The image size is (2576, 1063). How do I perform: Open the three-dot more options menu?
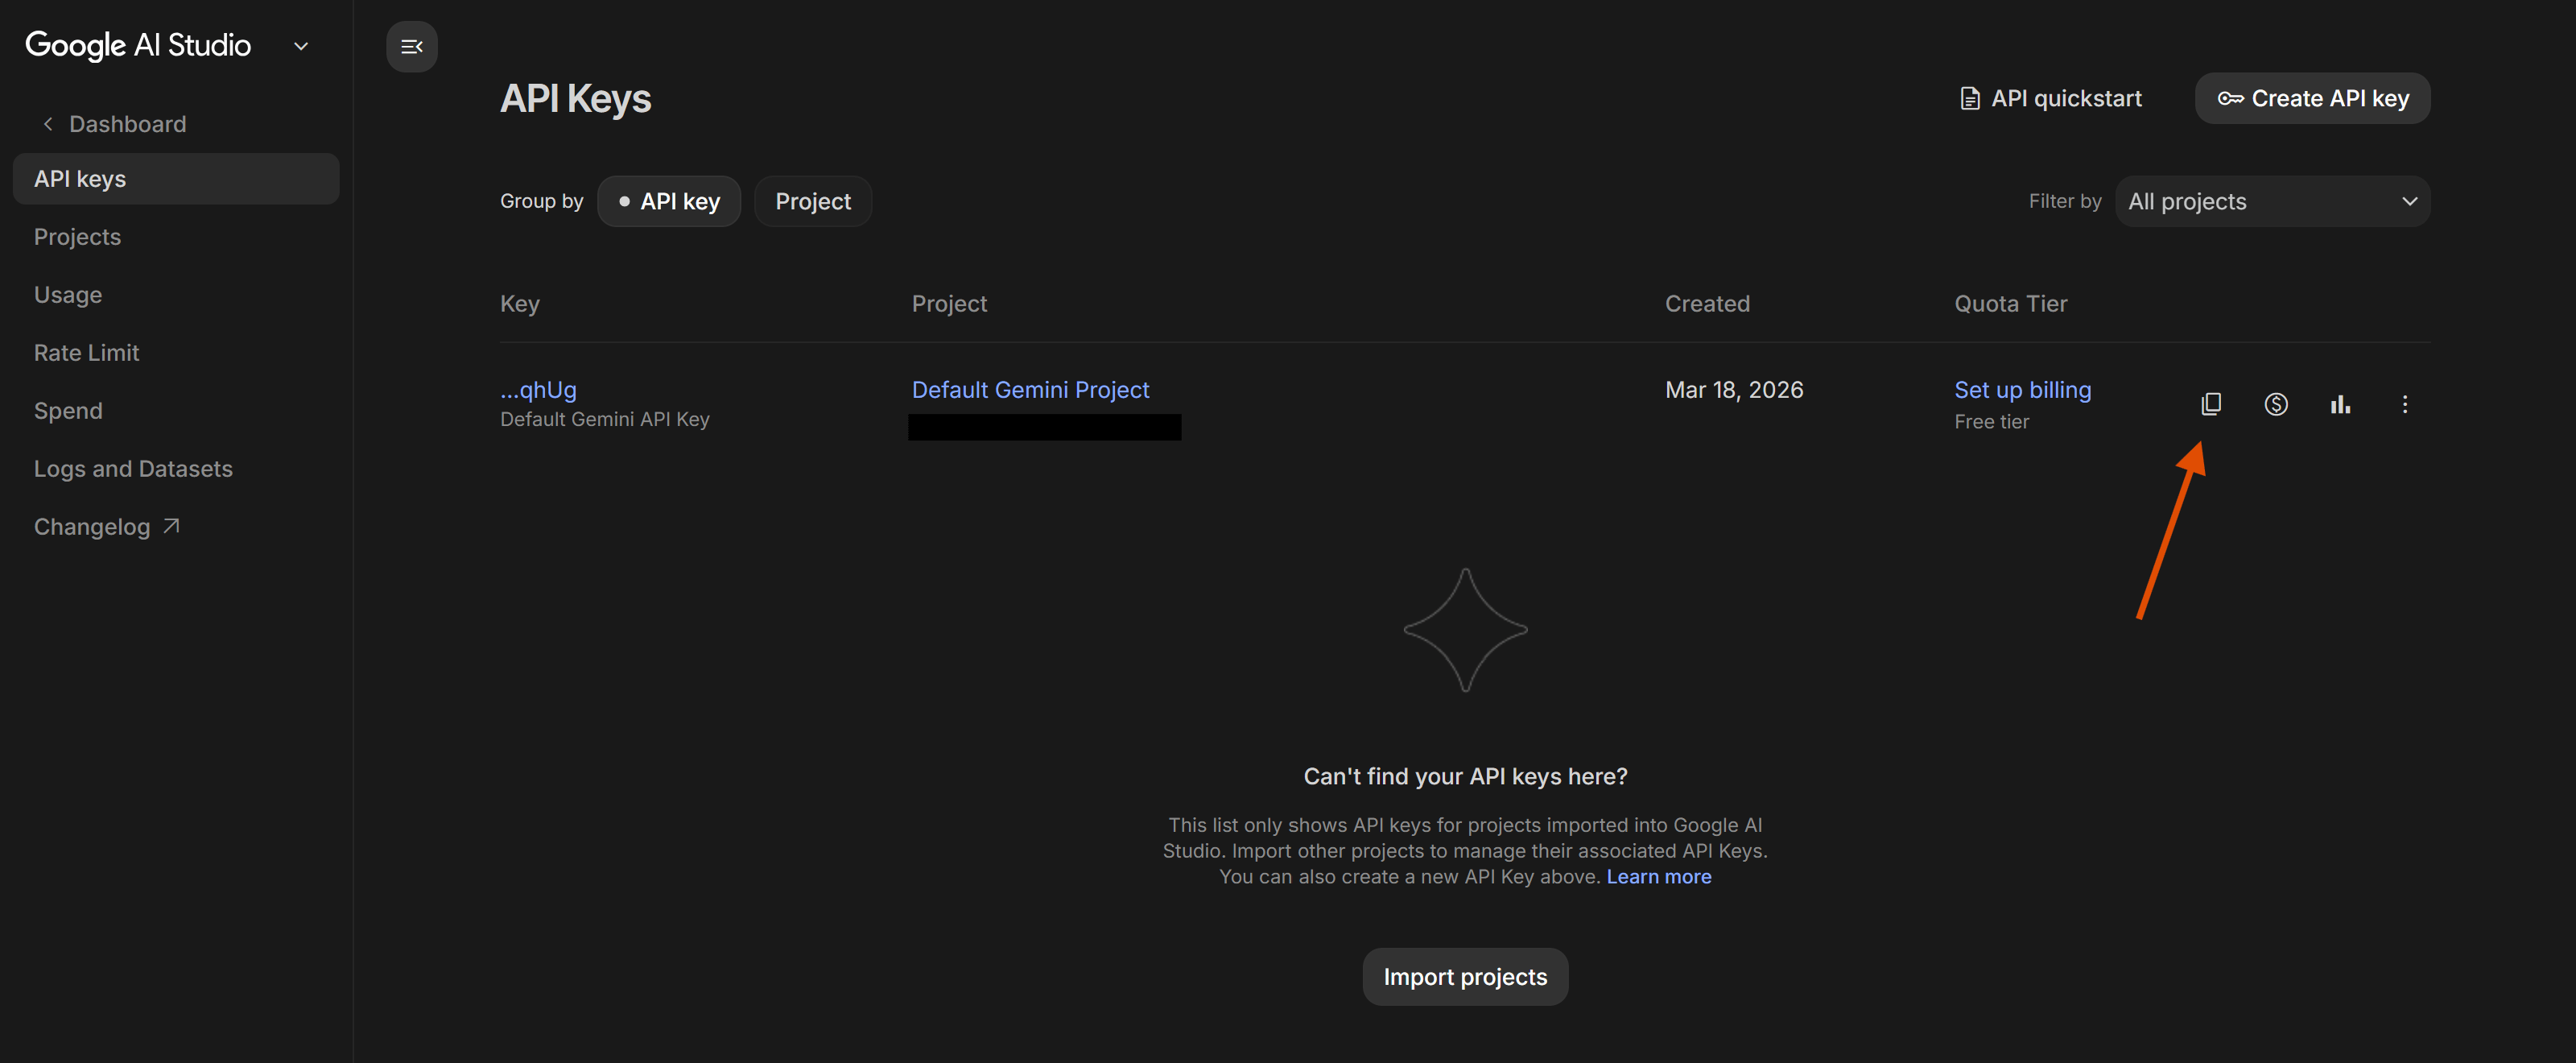(2404, 404)
